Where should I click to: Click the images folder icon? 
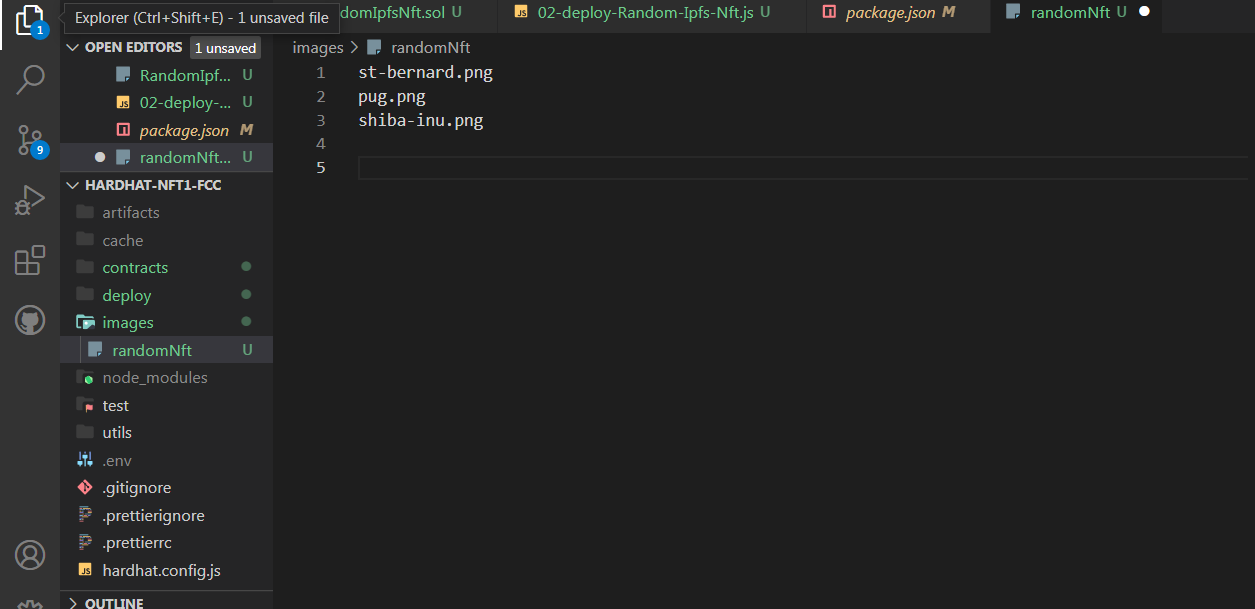pos(85,323)
